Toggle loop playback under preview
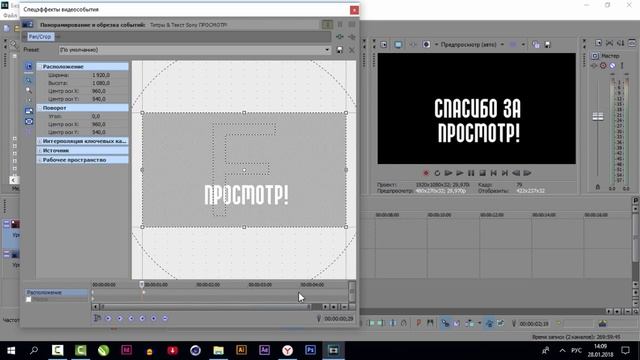Image resolution: width=640 pixels, height=360 pixels. (437, 173)
